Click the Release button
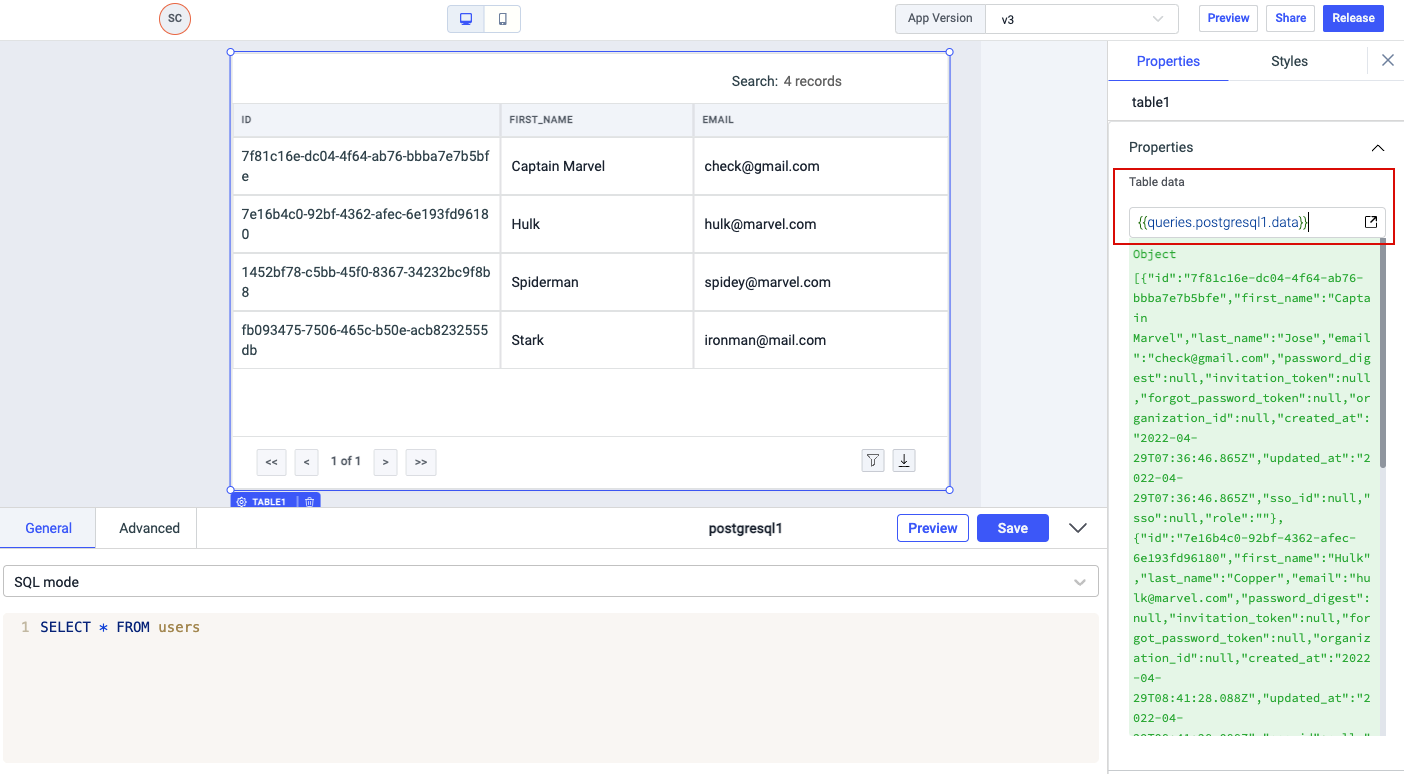 [1353, 18]
